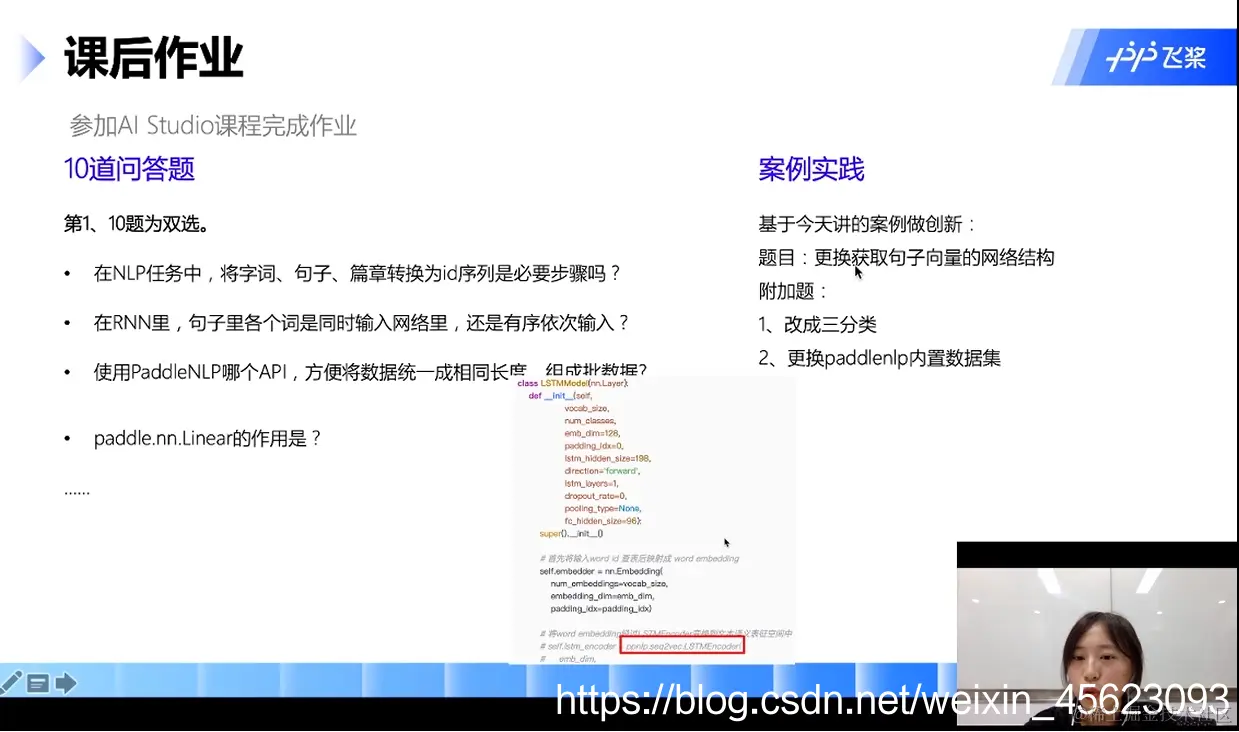
Task: Click the red-boxed LSTMEncoder code highlight
Action: click(683, 645)
